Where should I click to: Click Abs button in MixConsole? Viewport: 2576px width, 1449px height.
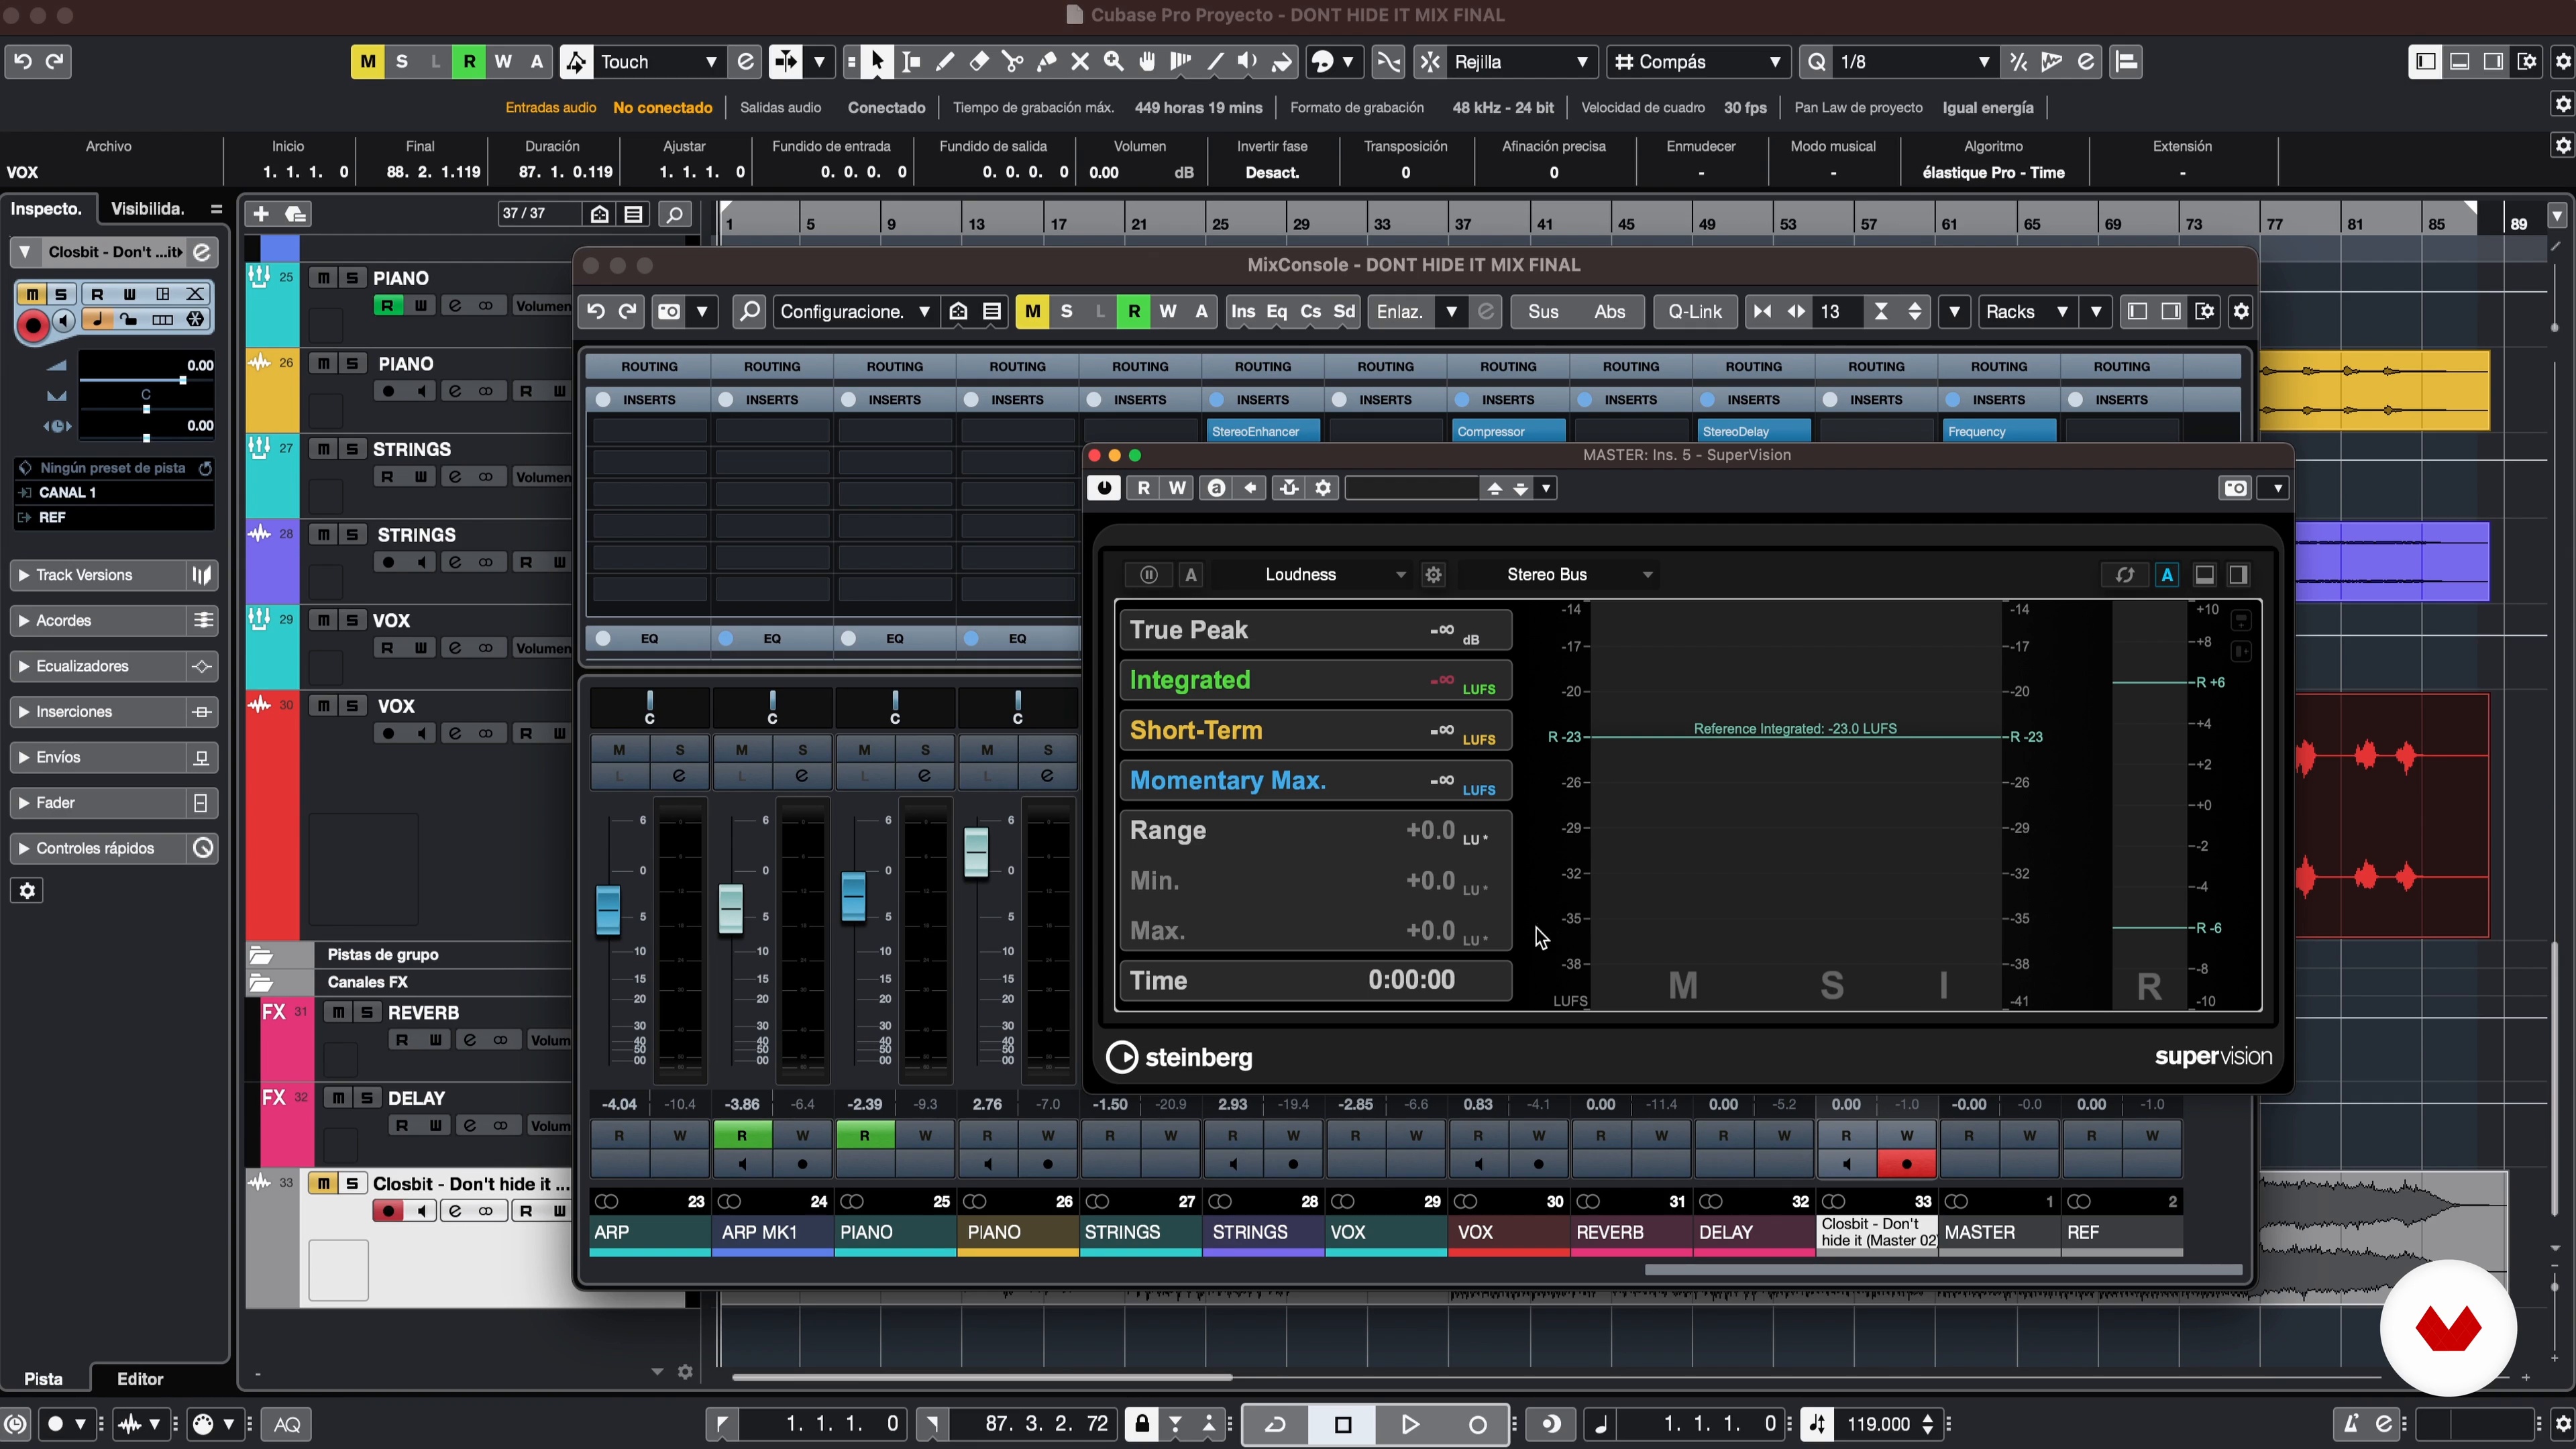[1609, 312]
